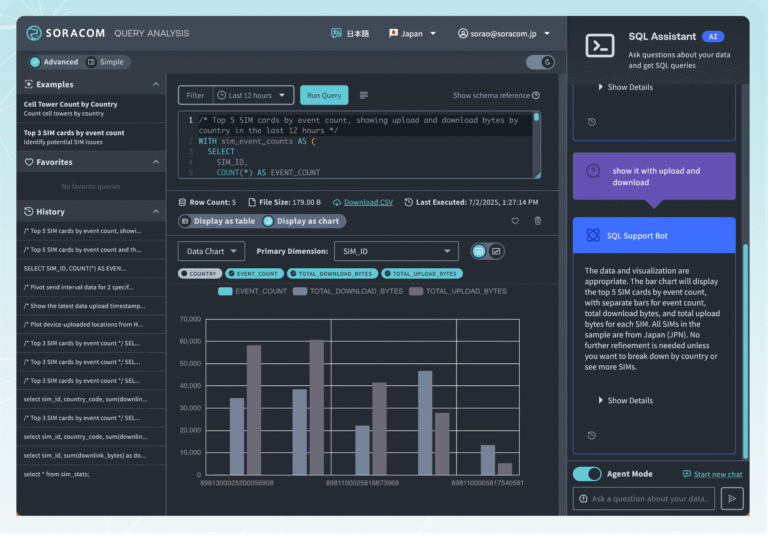Open Last 12 hours time filter dropdown
This screenshot has width=768, height=535.
coord(253,95)
